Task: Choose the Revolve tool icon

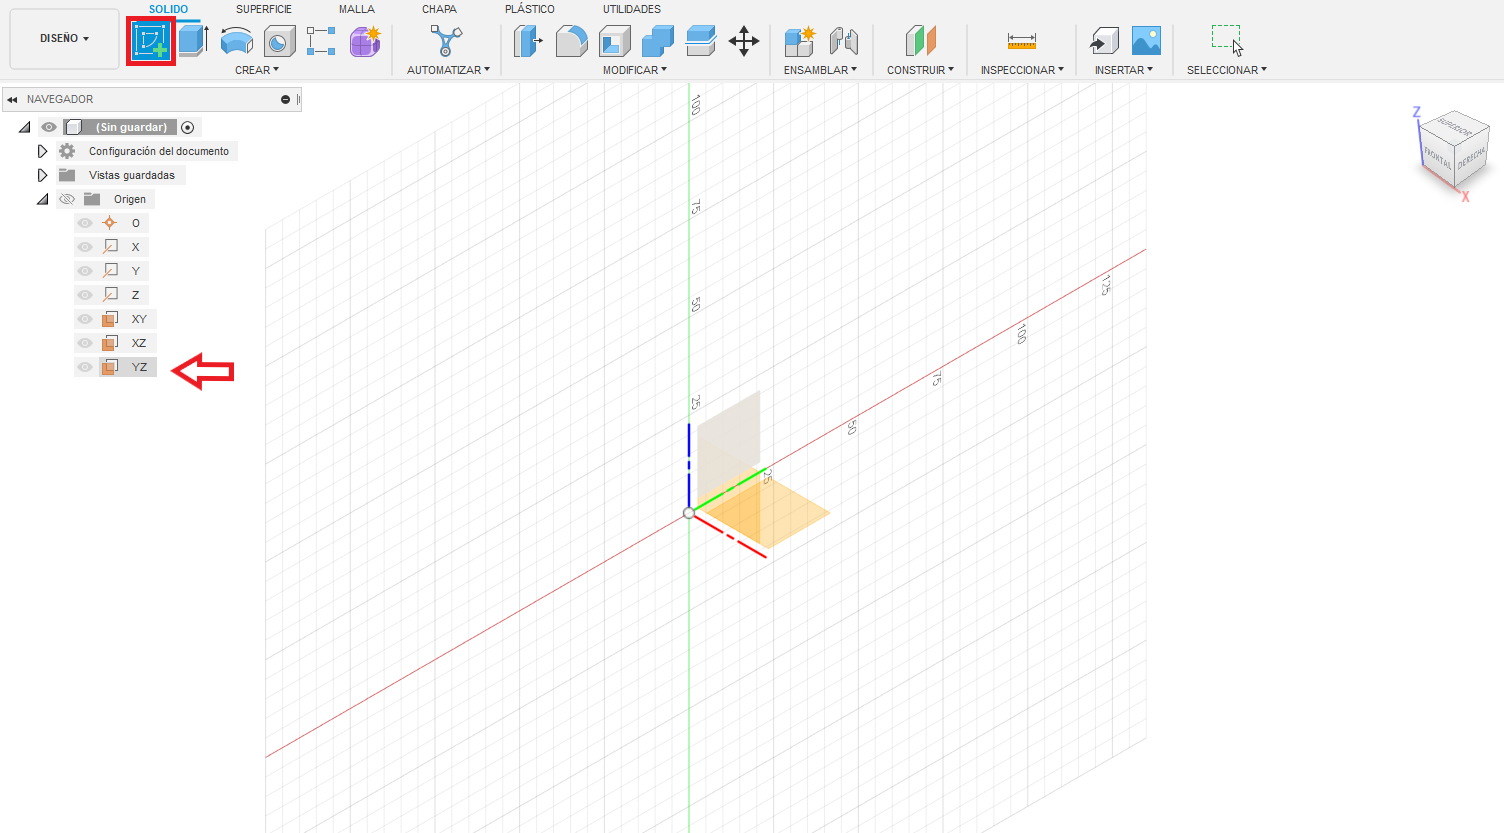Action: pyautogui.click(x=236, y=41)
